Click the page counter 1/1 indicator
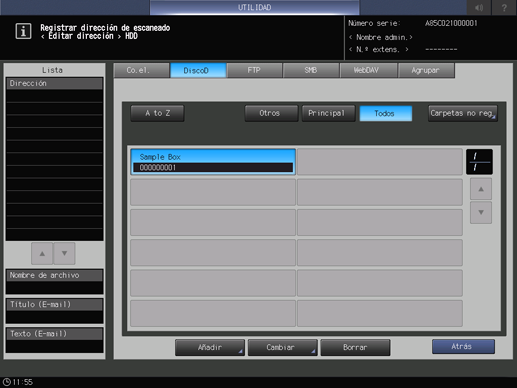Screen dimensions: 517x388 tap(479, 162)
